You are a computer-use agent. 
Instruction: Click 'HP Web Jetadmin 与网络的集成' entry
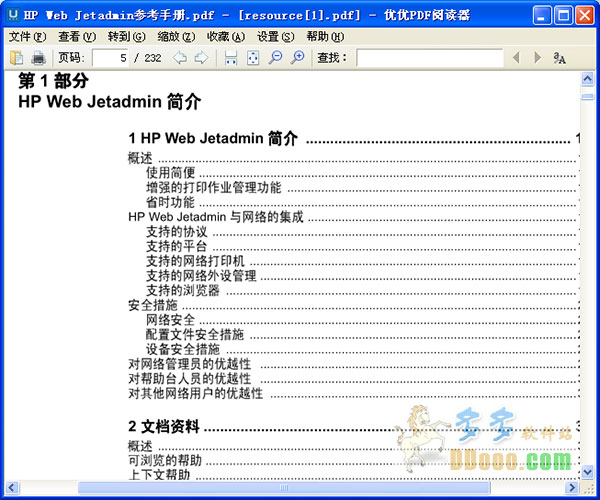pyautogui.click(x=216, y=217)
